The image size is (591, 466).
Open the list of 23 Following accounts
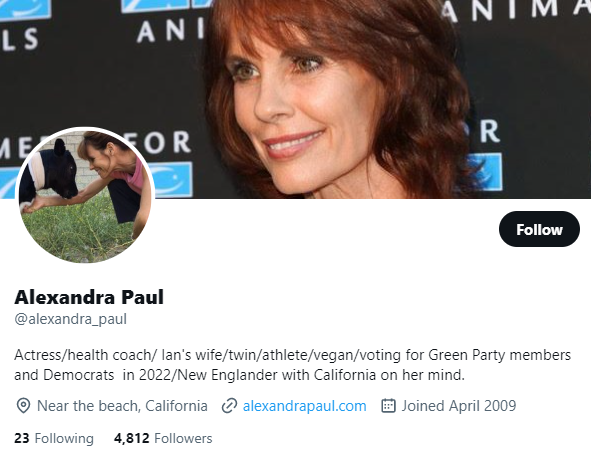(x=54, y=438)
